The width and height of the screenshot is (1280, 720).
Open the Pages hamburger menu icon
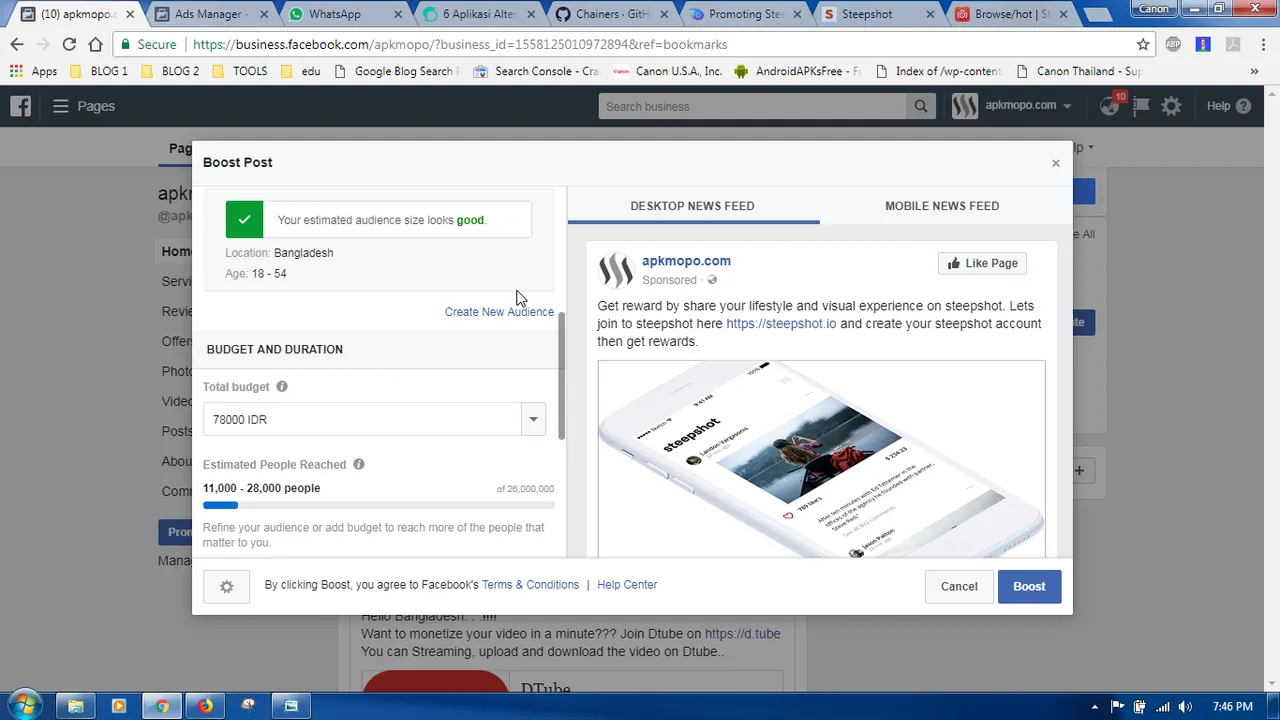tap(61, 106)
